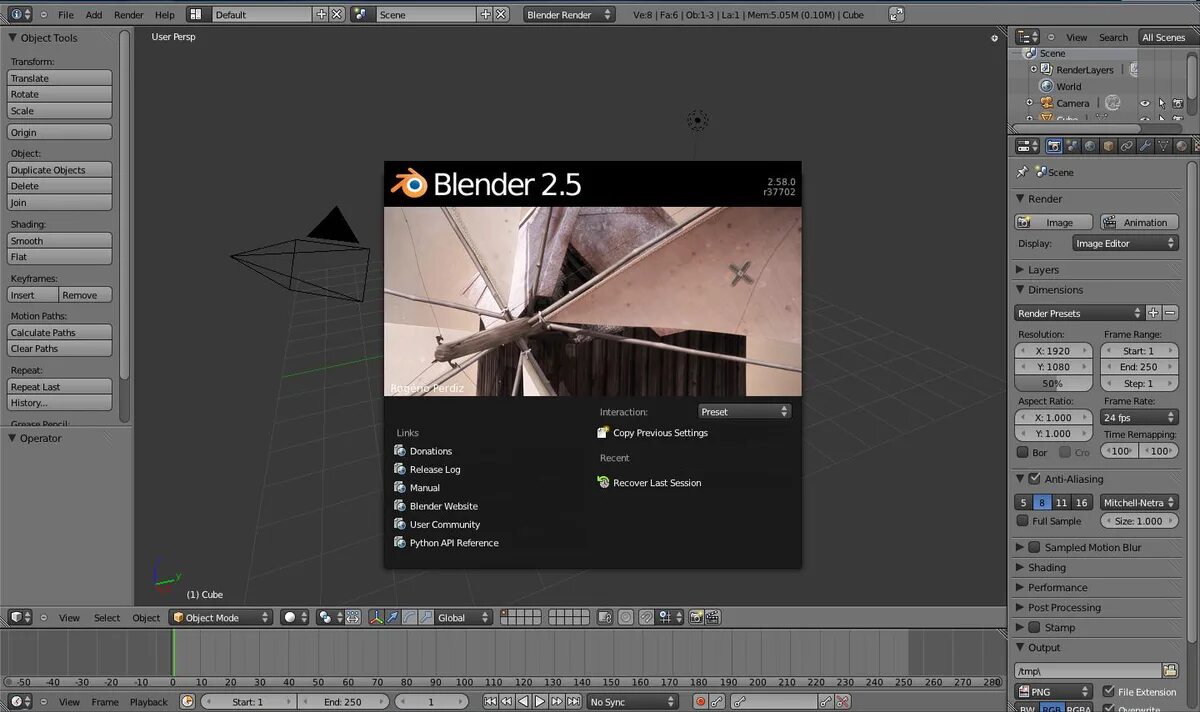Enable the Full Sample checkbox
1200x712 pixels.
pyautogui.click(x=1022, y=521)
